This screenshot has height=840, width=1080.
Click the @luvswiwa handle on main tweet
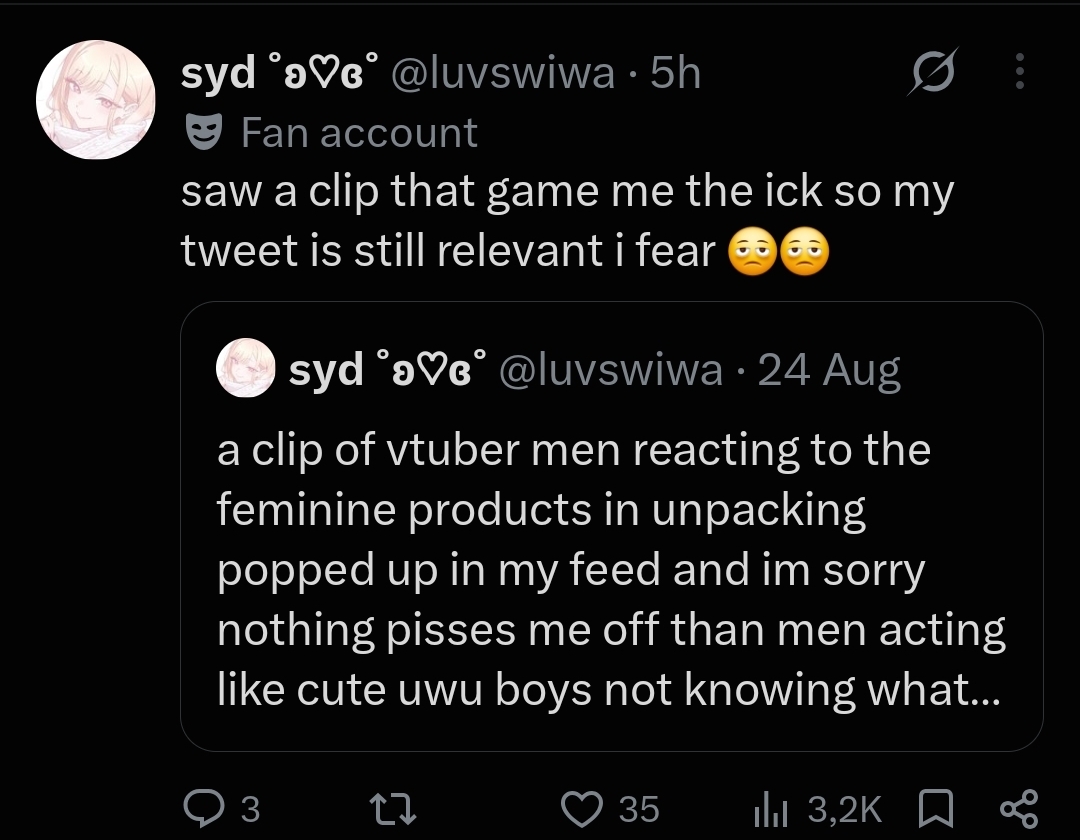[503, 72]
